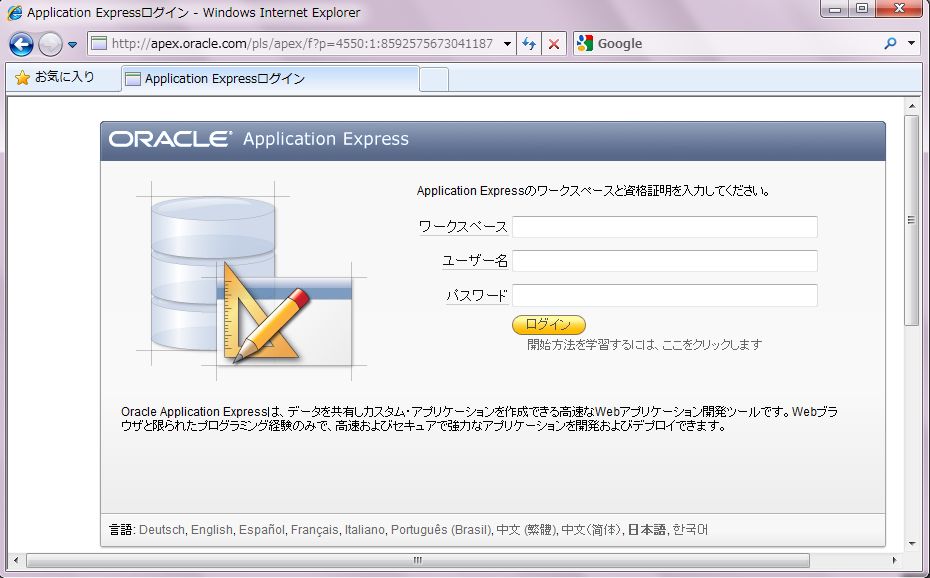The height and width of the screenshot is (578, 930).
Task: Expand the address bar history dropdown
Action: (x=507, y=44)
